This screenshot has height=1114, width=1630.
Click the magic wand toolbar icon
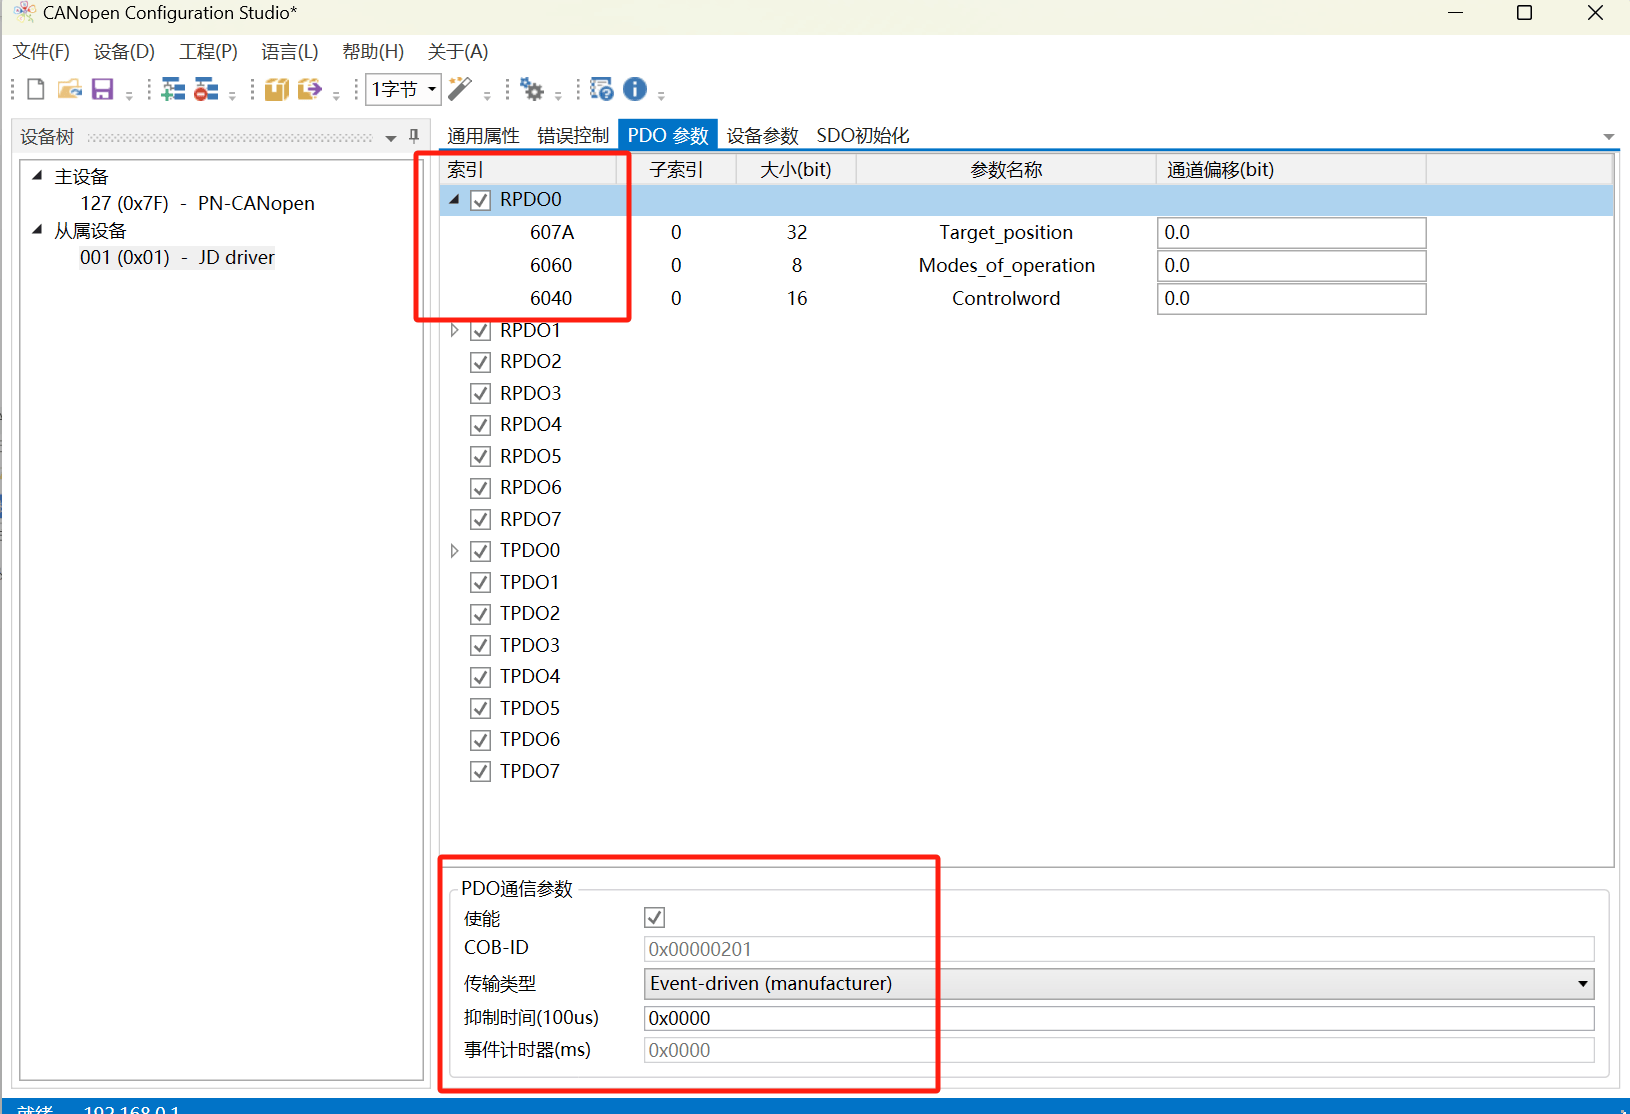pyautogui.click(x=460, y=89)
